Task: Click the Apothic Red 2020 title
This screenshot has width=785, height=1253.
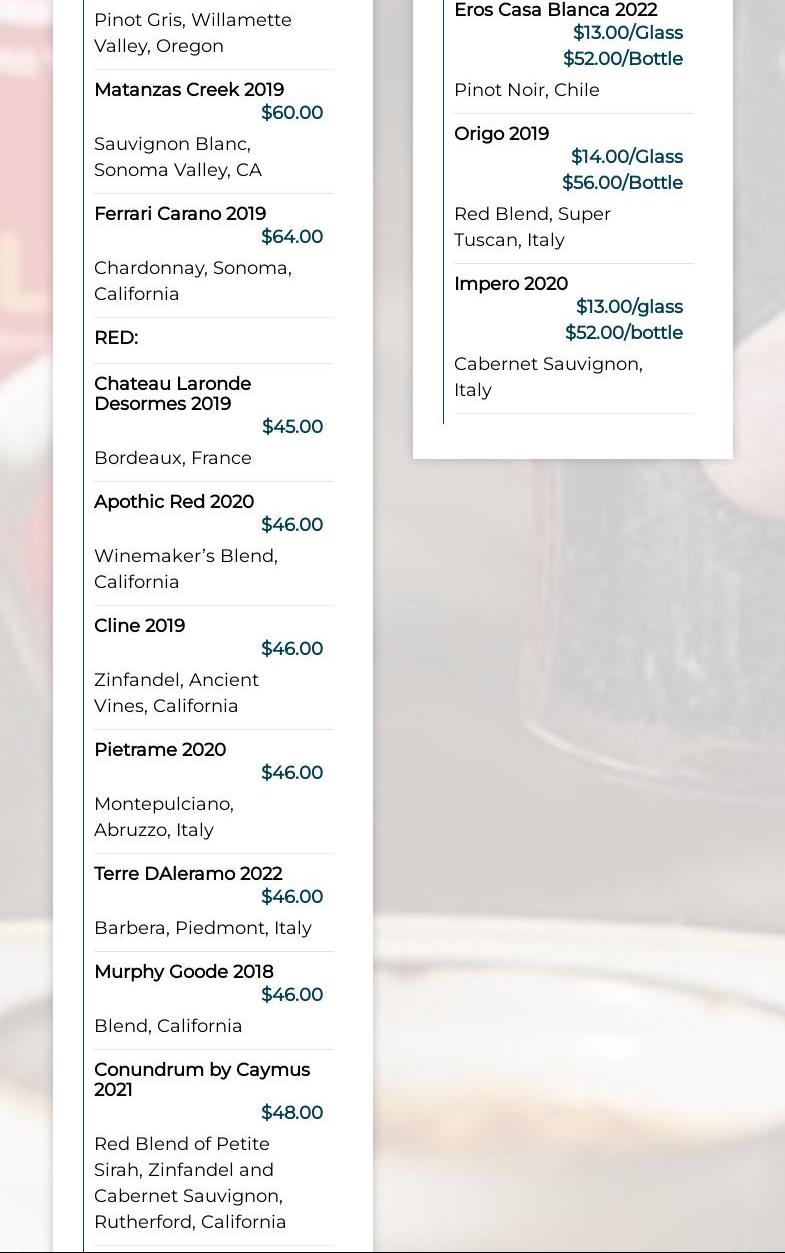Action: pyautogui.click(x=174, y=502)
